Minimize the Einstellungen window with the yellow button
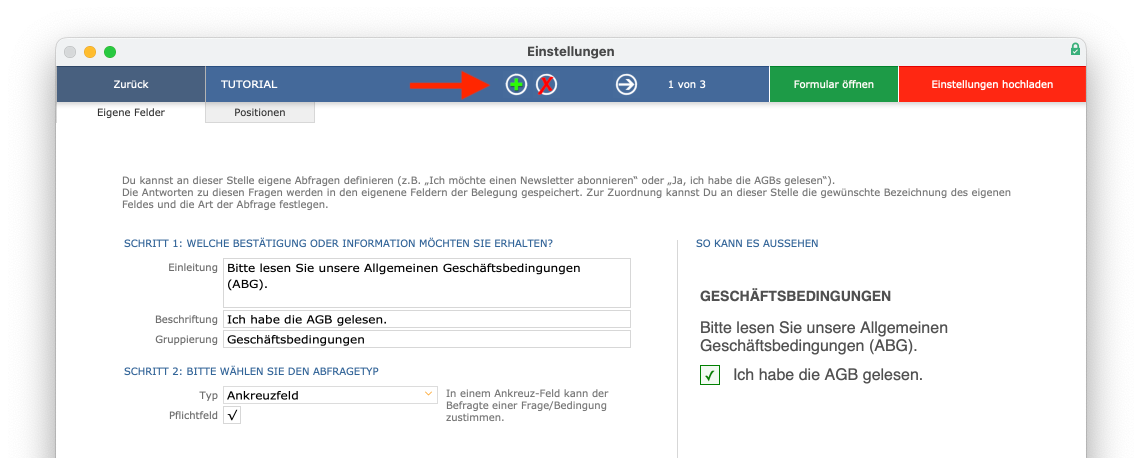This screenshot has height=458, width=1142. [90, 51]
